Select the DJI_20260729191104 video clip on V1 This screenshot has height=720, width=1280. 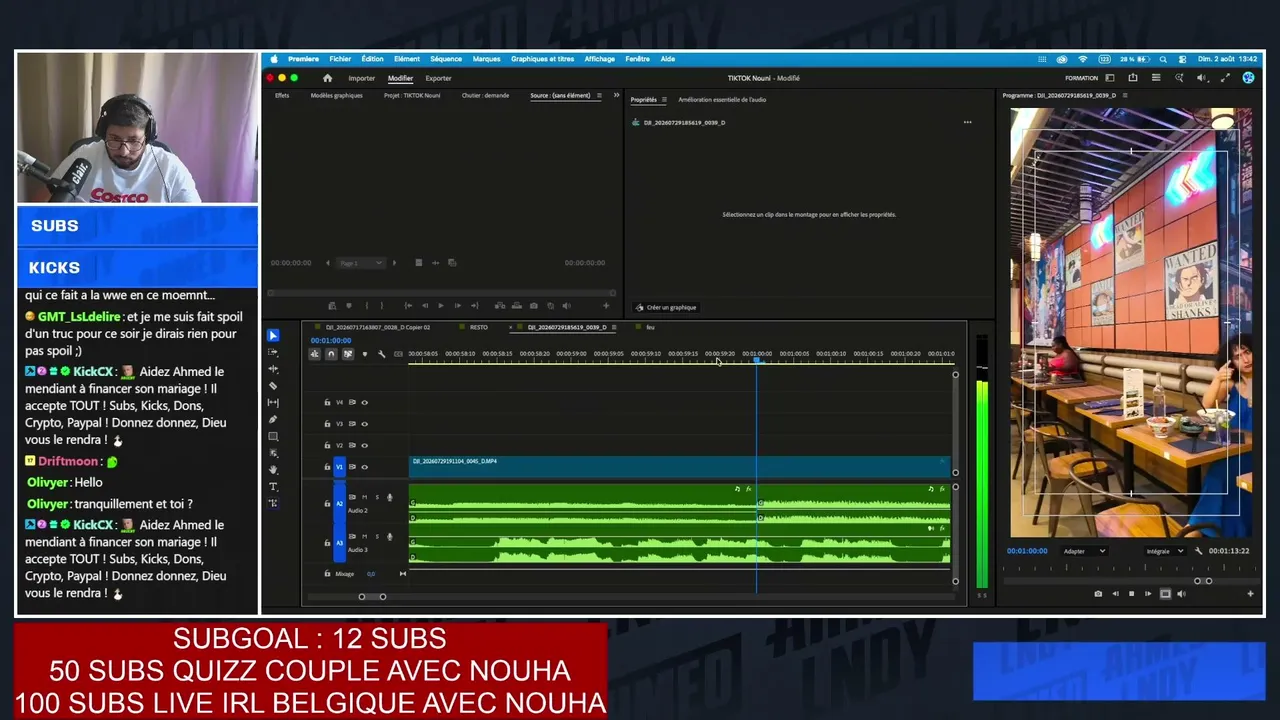point(680,467)
